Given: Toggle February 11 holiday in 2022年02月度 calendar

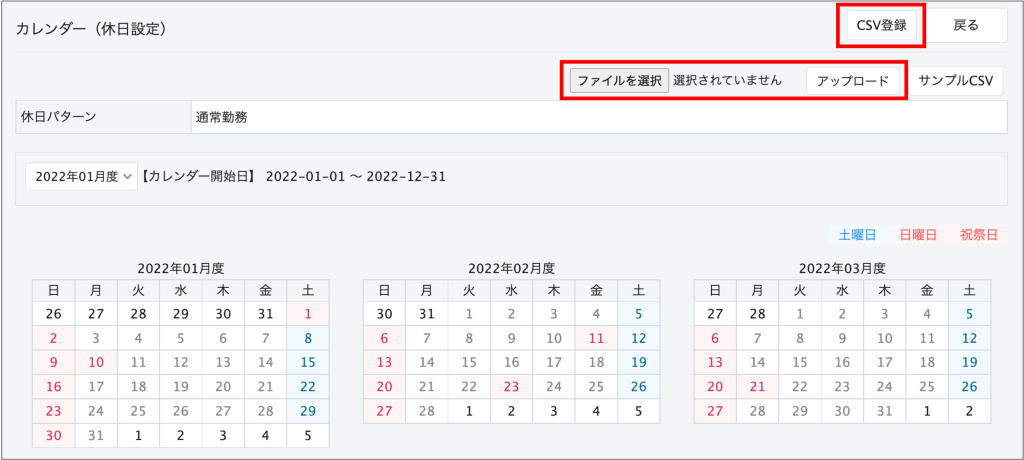Looking at the screenshot, I should click(x=596, y=338).
